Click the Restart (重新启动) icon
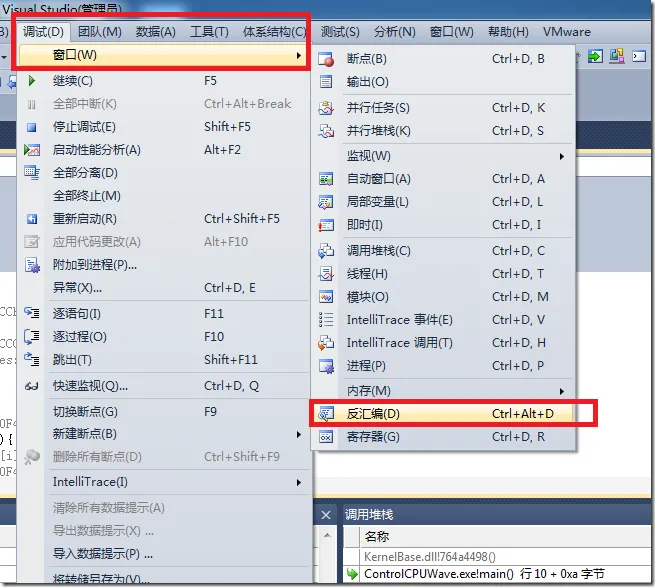 (x=32, y=219)
